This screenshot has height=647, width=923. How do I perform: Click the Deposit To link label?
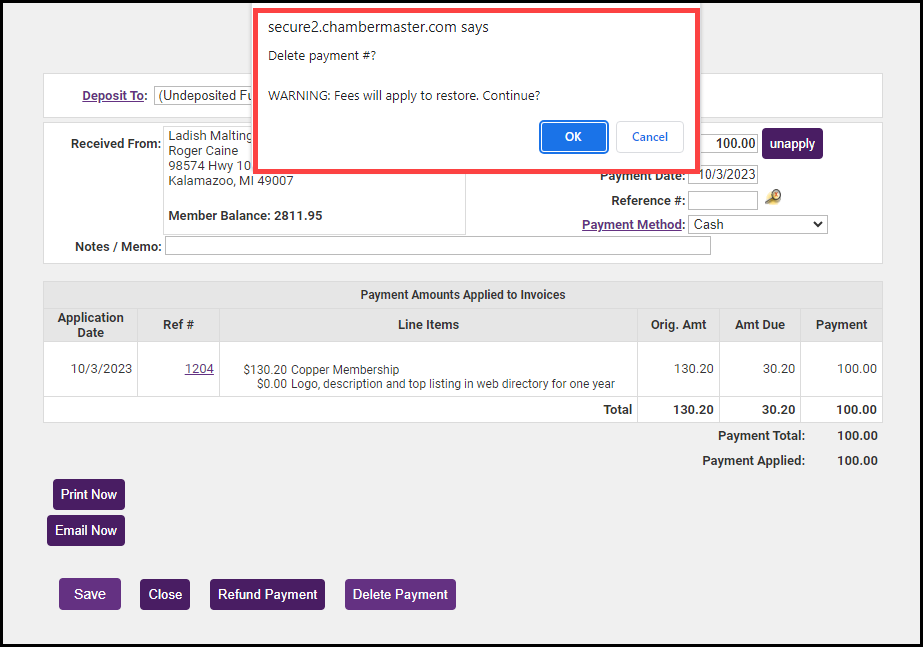(x=114, y=96)
